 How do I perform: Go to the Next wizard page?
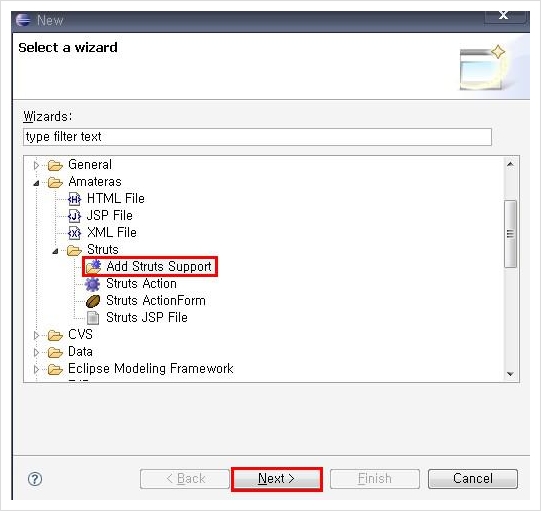[277, 479]
